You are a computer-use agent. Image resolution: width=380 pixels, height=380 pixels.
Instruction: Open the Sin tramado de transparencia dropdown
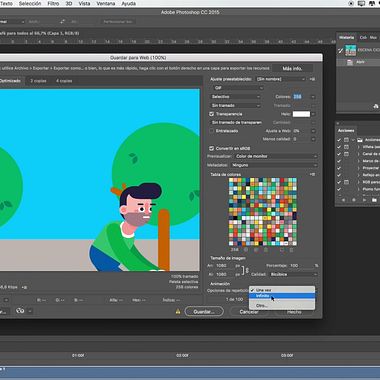pyautogui.click(x=237, y=122)
